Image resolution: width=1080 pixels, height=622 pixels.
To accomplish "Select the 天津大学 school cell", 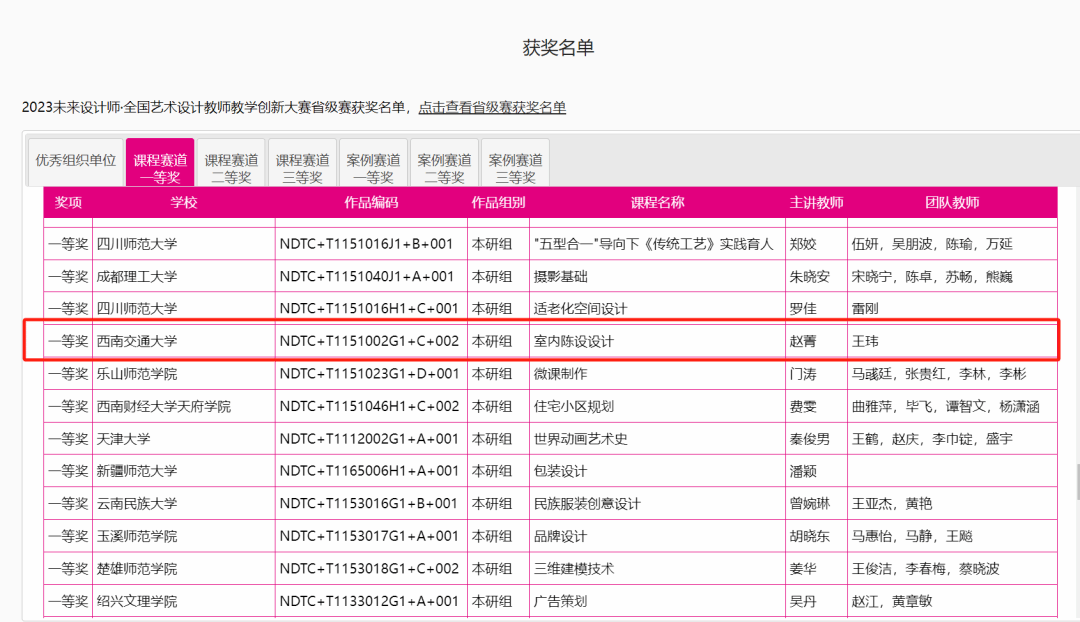I will (184, 439).
